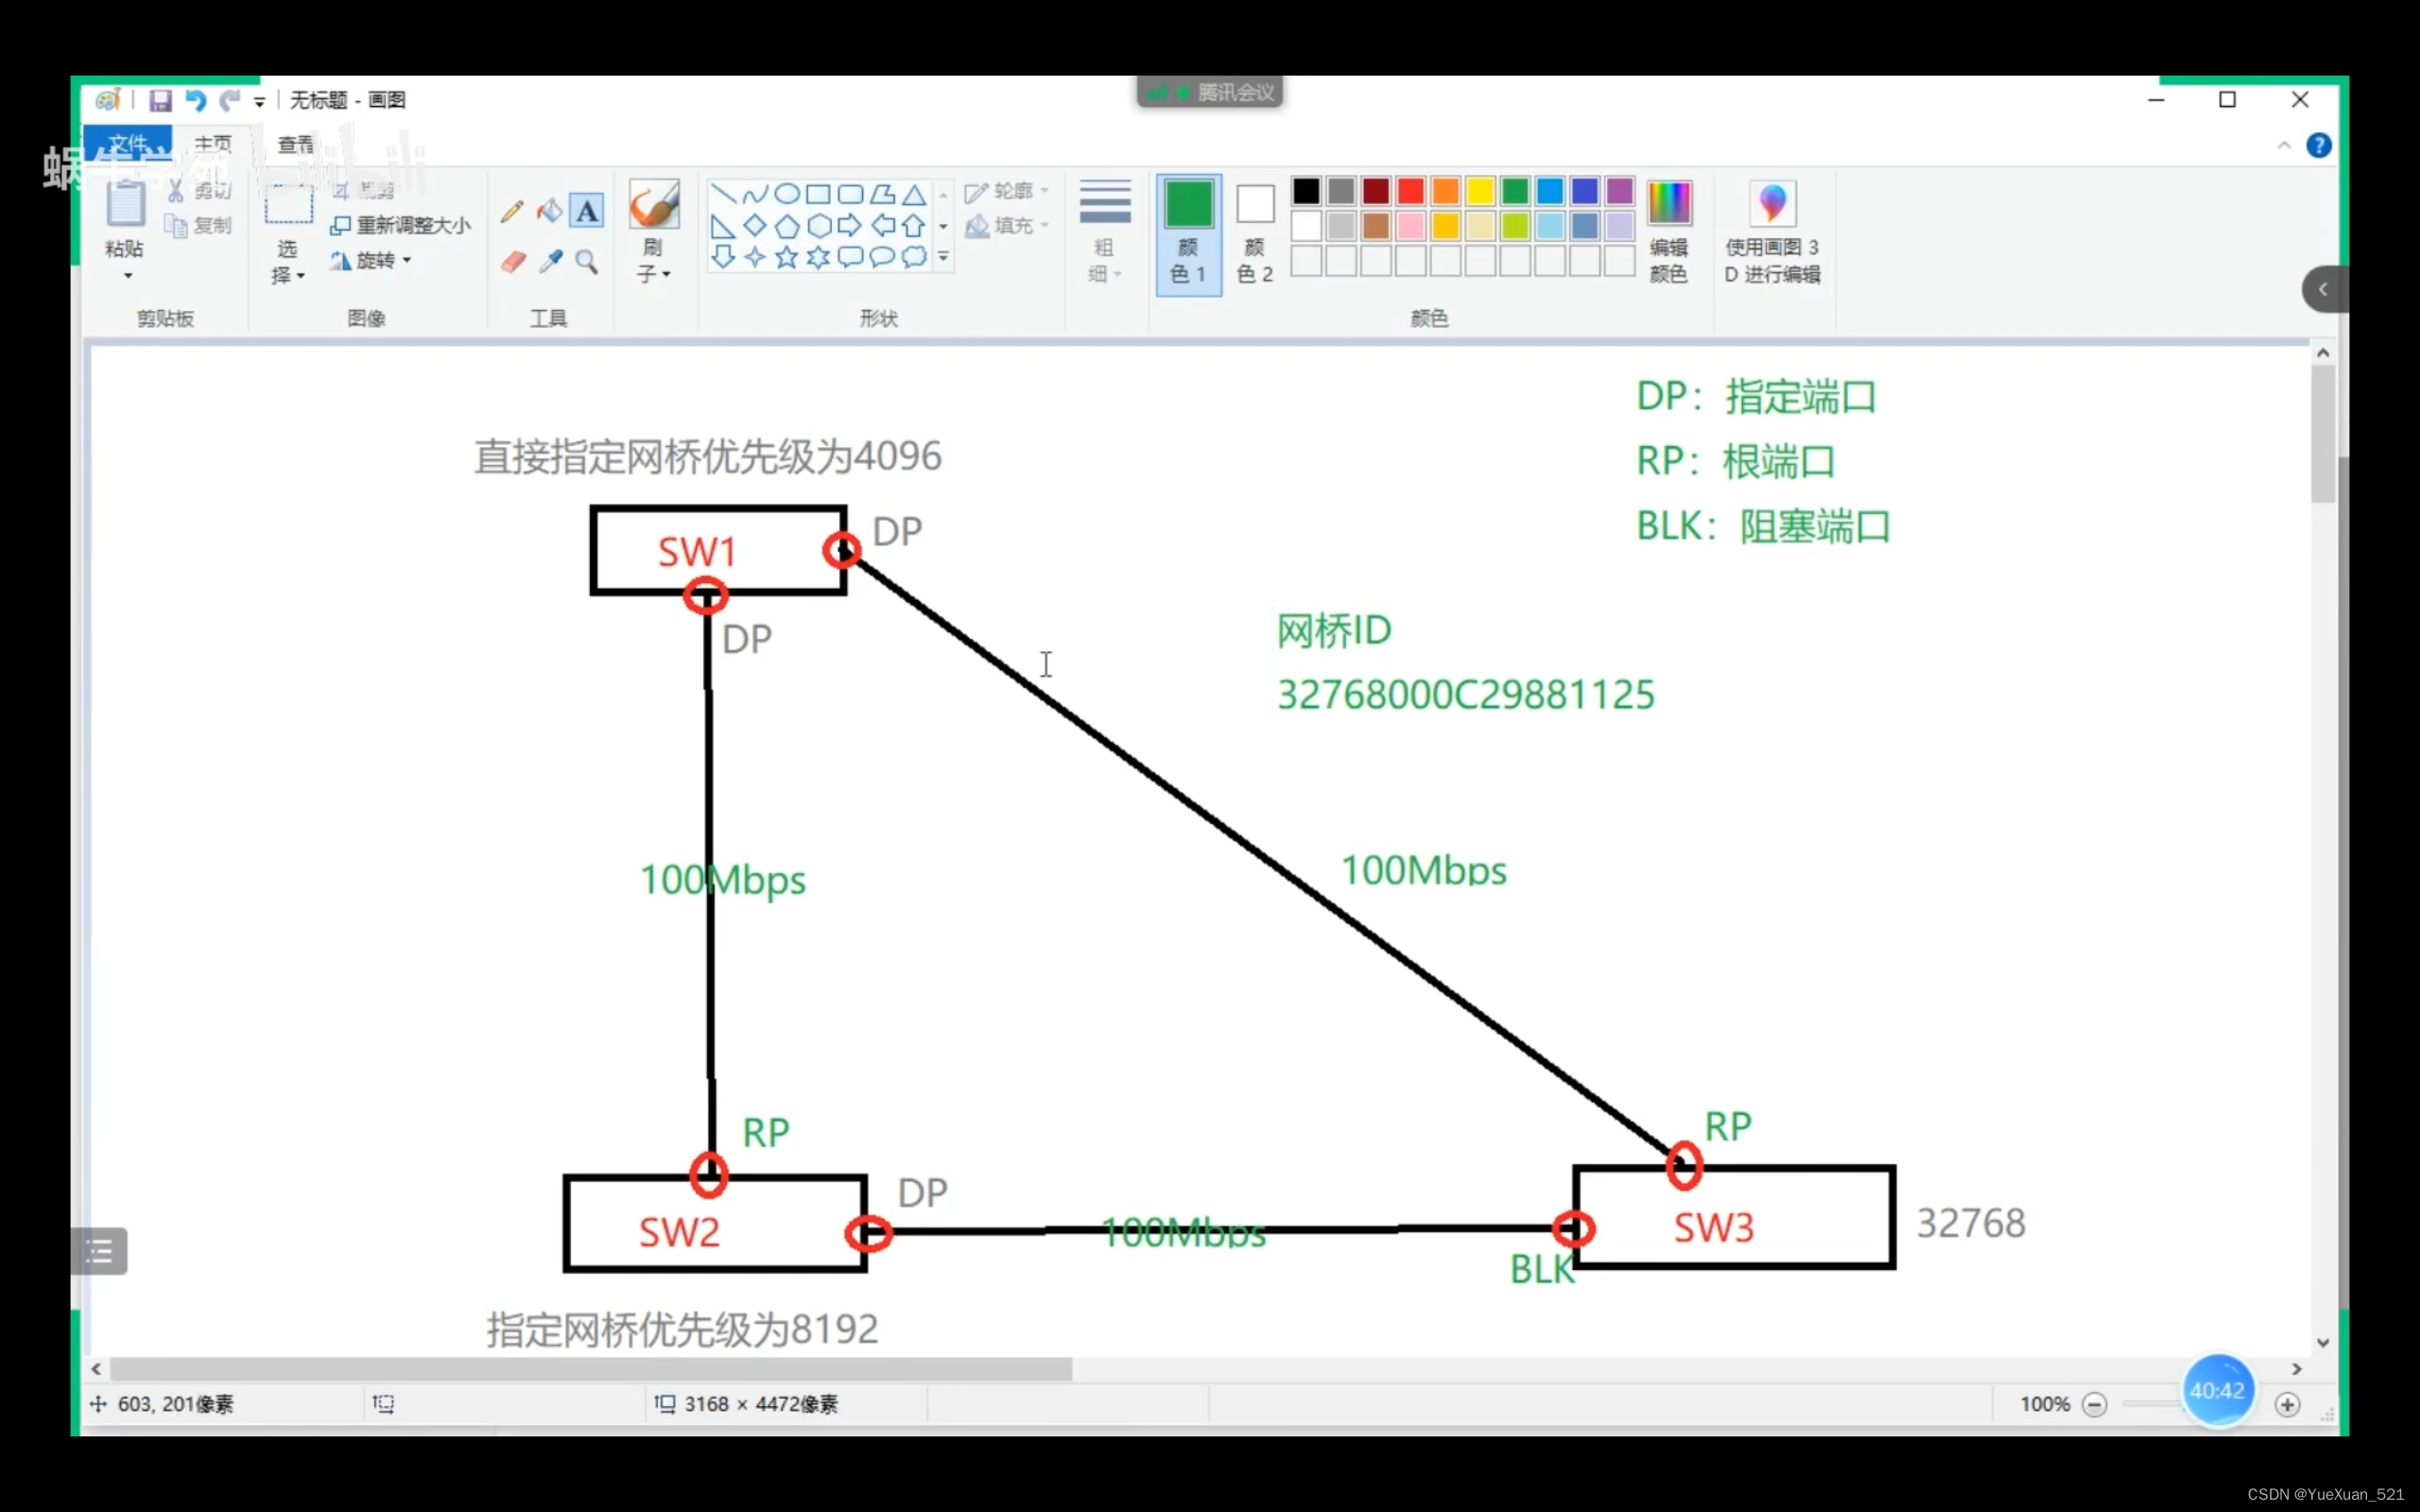Expand the dark side panel arrow tab
Viewport: 2420px width, 1512px height.
click(x=2324, y=289)
